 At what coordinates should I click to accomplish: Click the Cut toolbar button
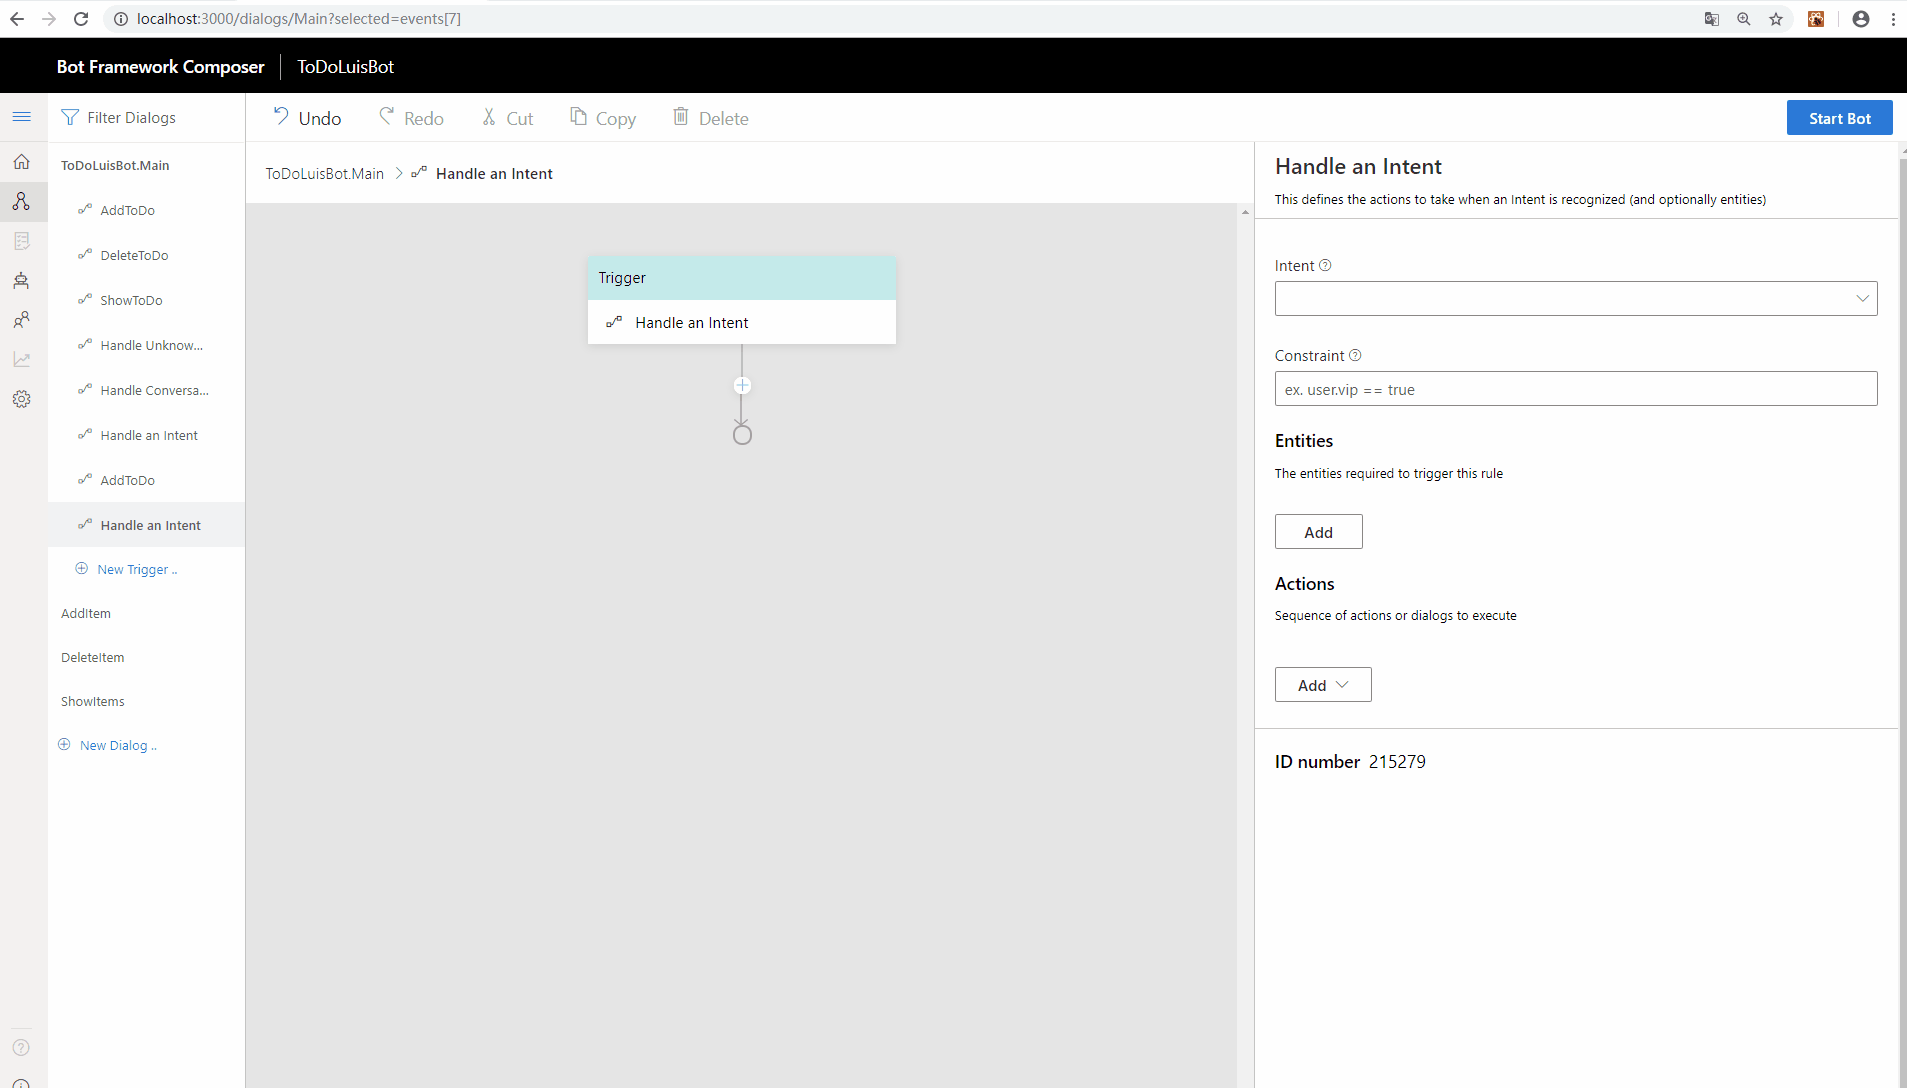(x=507, y=118)
